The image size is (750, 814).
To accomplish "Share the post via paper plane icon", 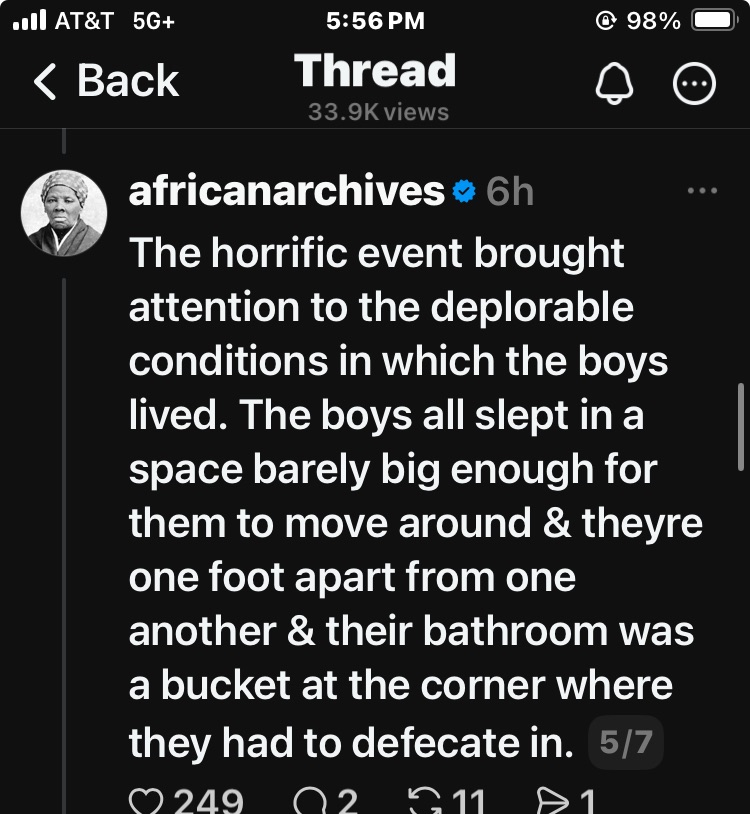I will (x=553, y=801).
